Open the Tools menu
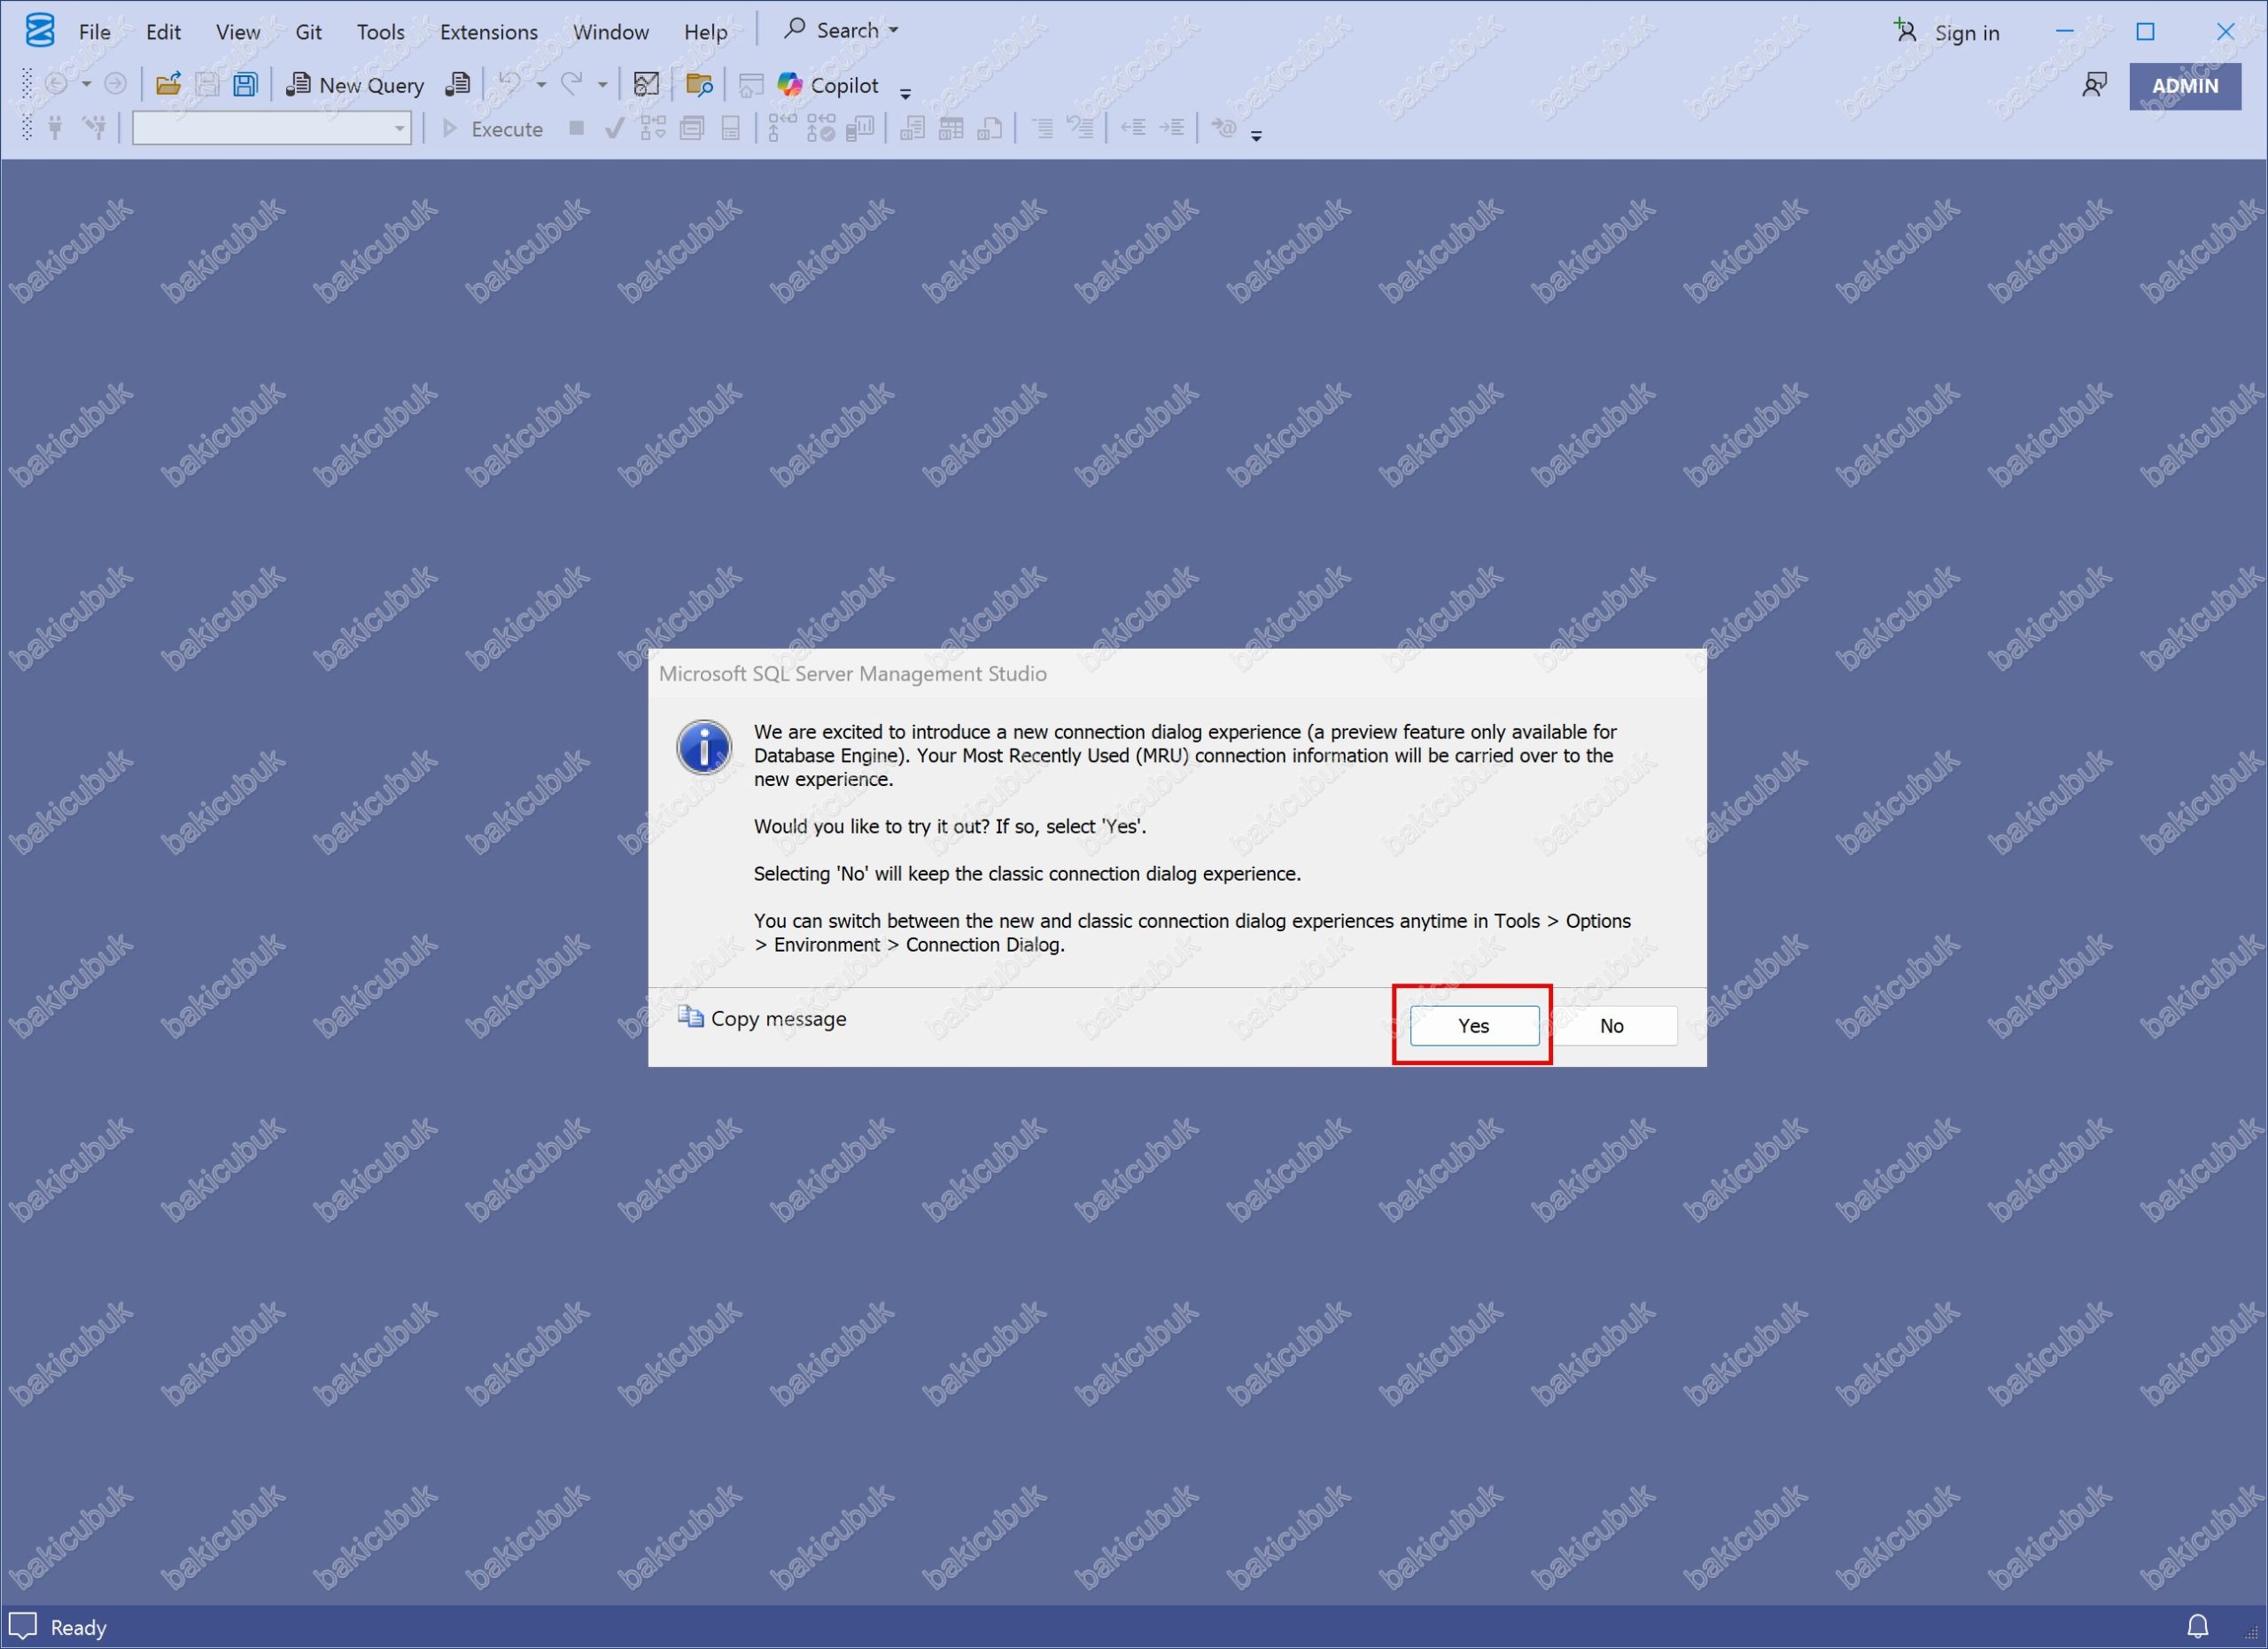This screenshot has height=1649, width=2268. (x=381, y=32)
